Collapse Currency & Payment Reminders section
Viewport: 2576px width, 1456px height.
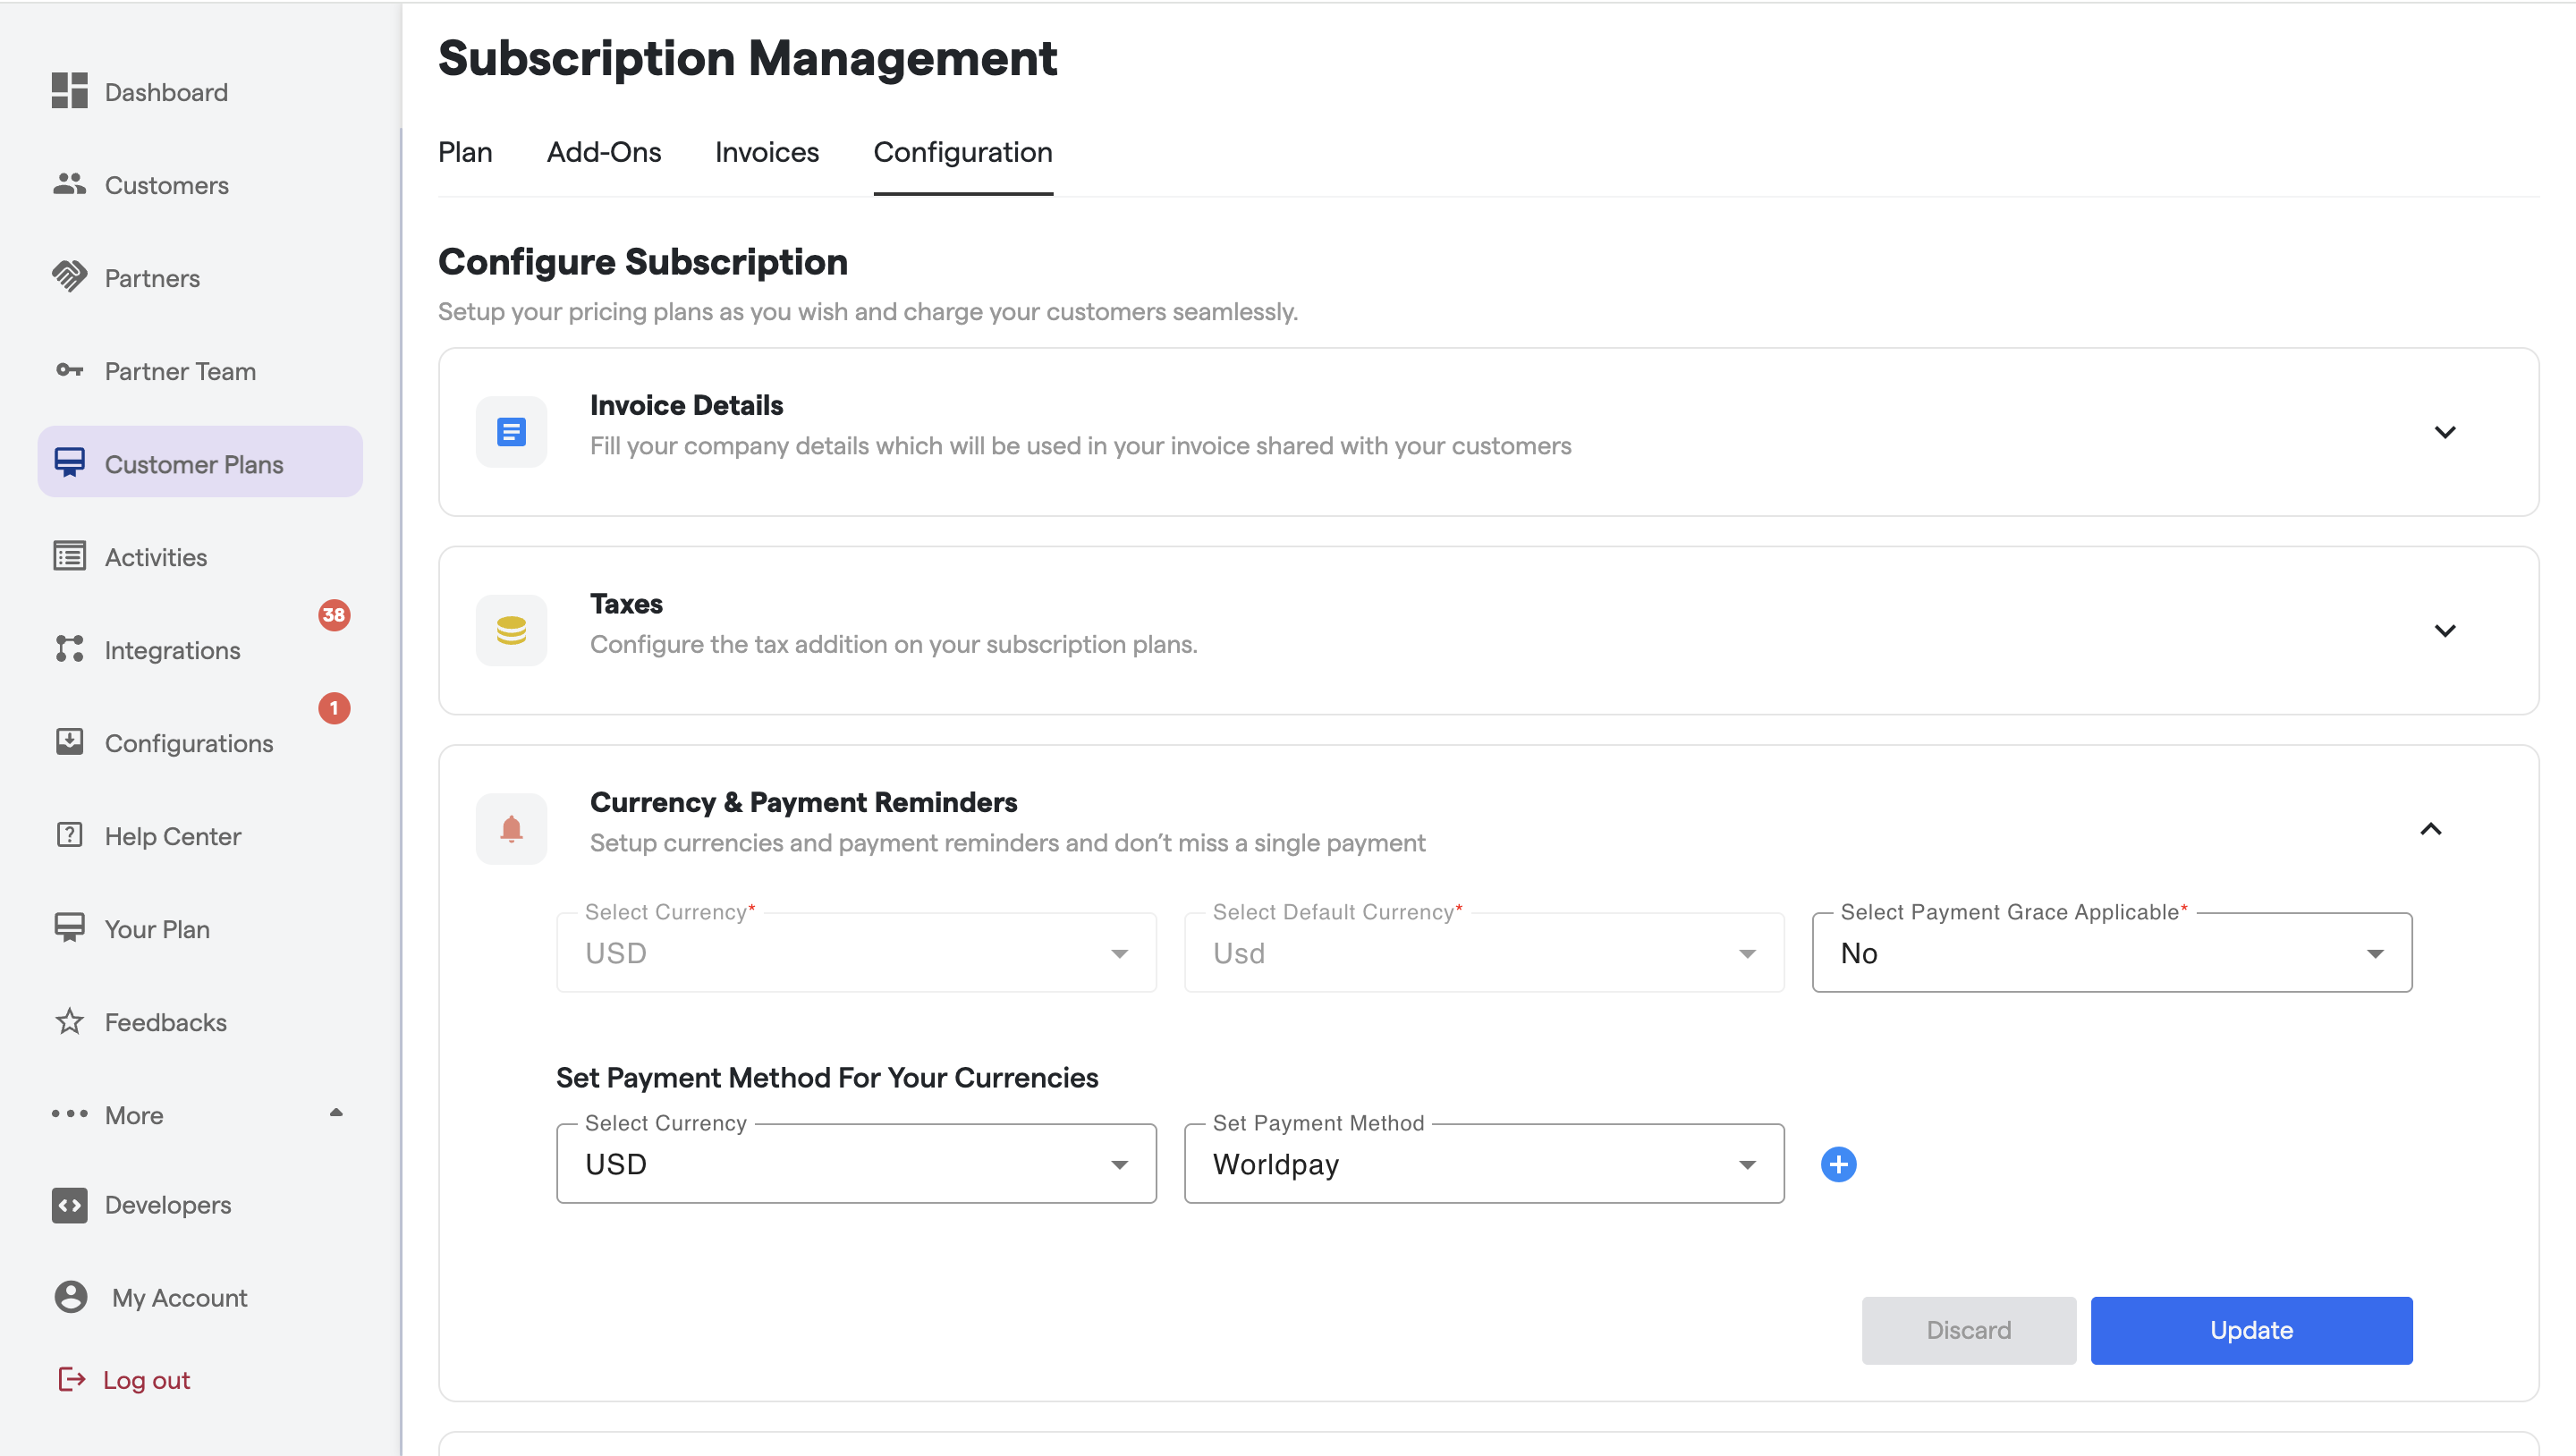pos(2430,829)
